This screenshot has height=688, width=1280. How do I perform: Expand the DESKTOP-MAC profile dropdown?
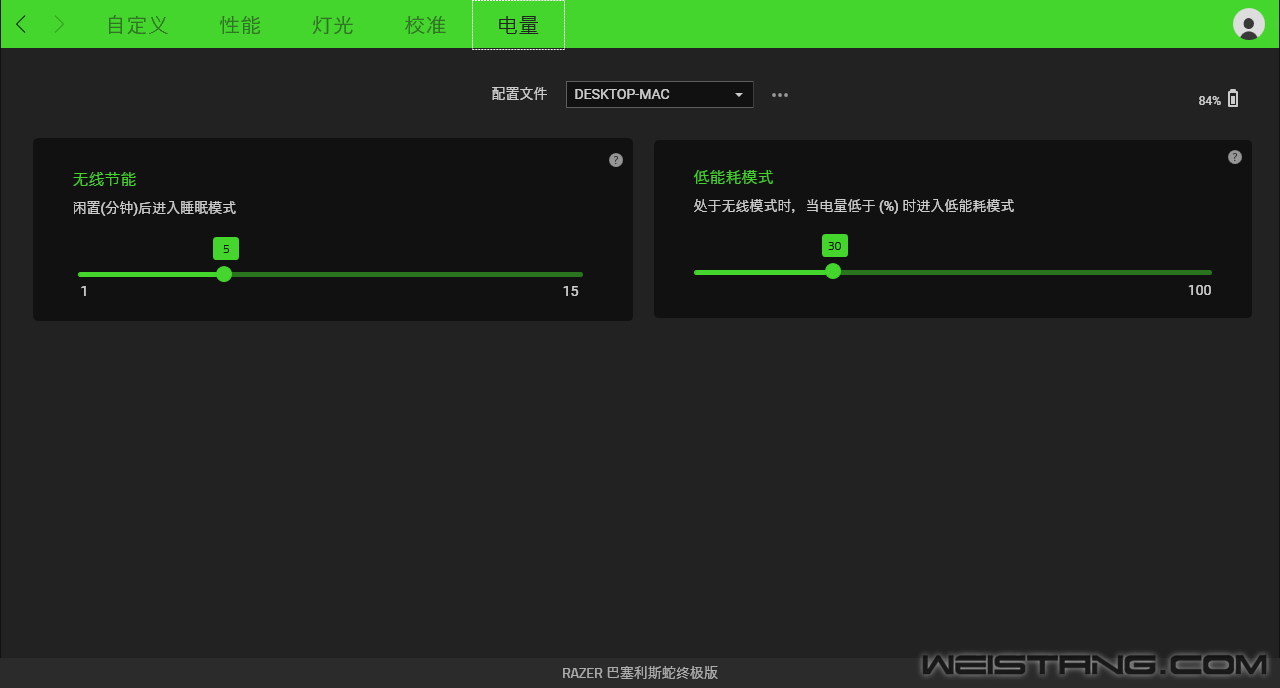660,94
